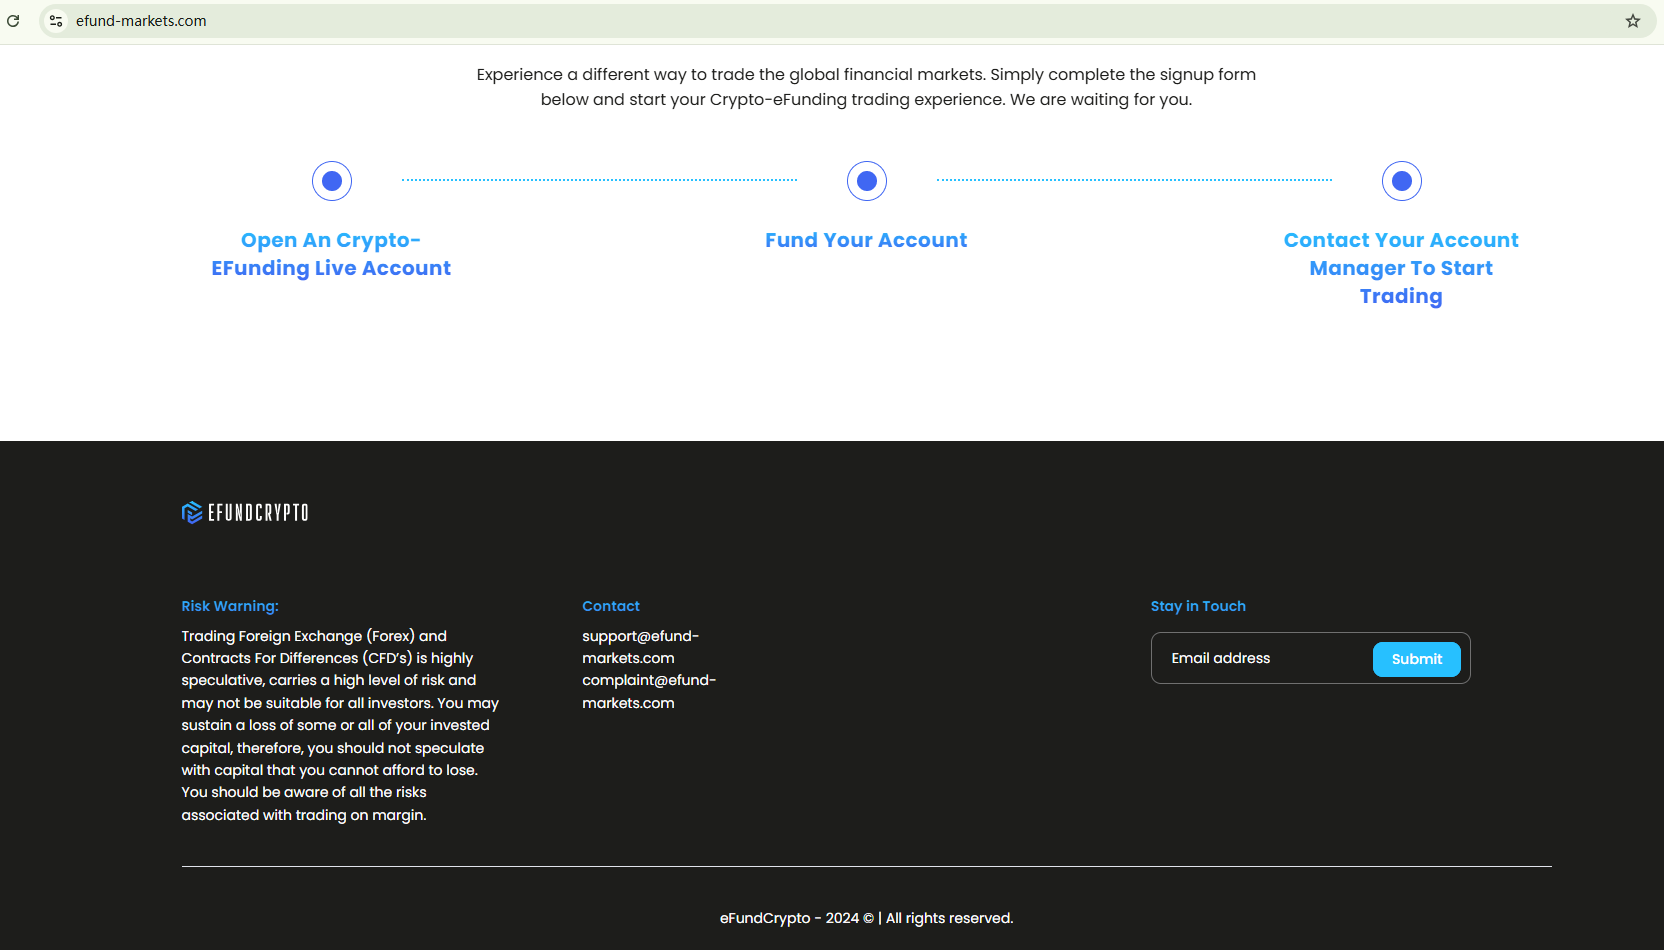Bookmark this page with the star icon
Screen dimensions: 1664x950
1633,21
